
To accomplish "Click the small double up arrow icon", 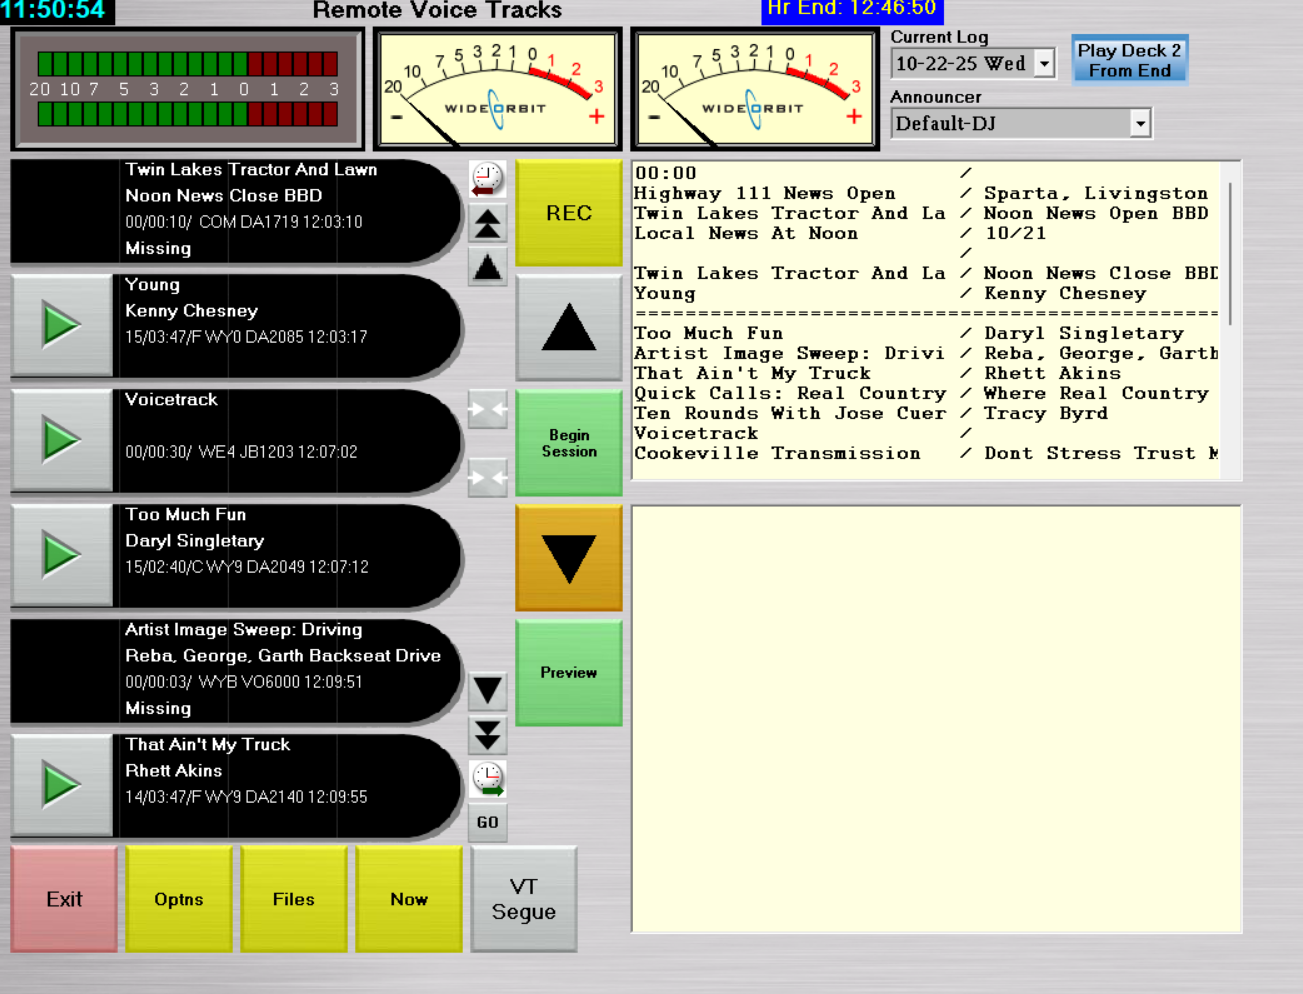I will click(x=487, y=223).
